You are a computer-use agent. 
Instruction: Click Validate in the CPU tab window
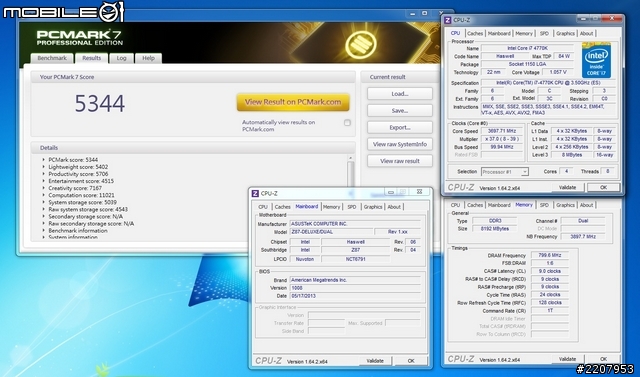(567, 187)
